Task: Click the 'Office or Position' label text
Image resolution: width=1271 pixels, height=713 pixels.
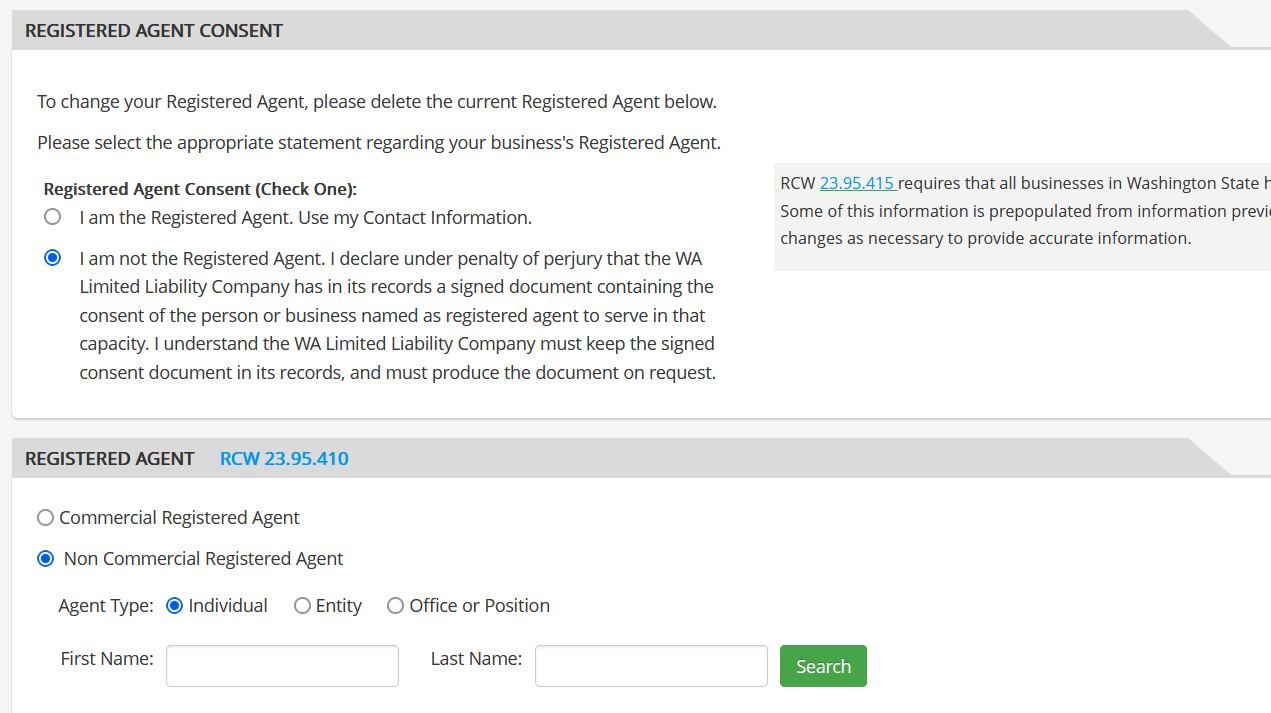Action: point(480,606)
